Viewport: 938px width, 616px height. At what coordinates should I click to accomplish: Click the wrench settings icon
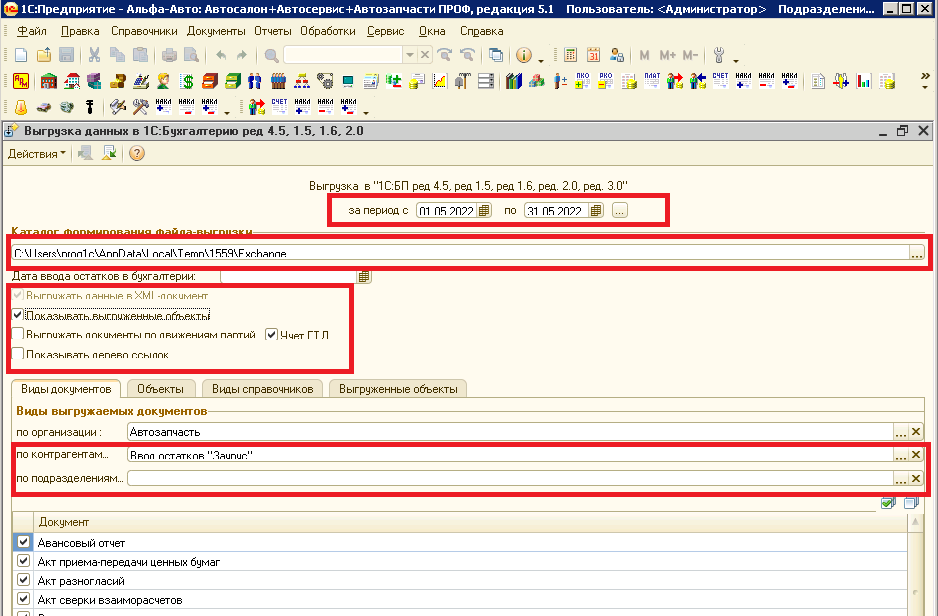[x=719, y=56]
